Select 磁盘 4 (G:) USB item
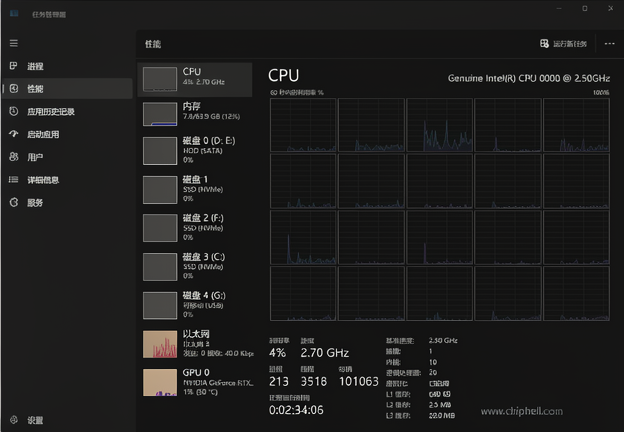Screen dimensions: 624x432 [195, 305]
